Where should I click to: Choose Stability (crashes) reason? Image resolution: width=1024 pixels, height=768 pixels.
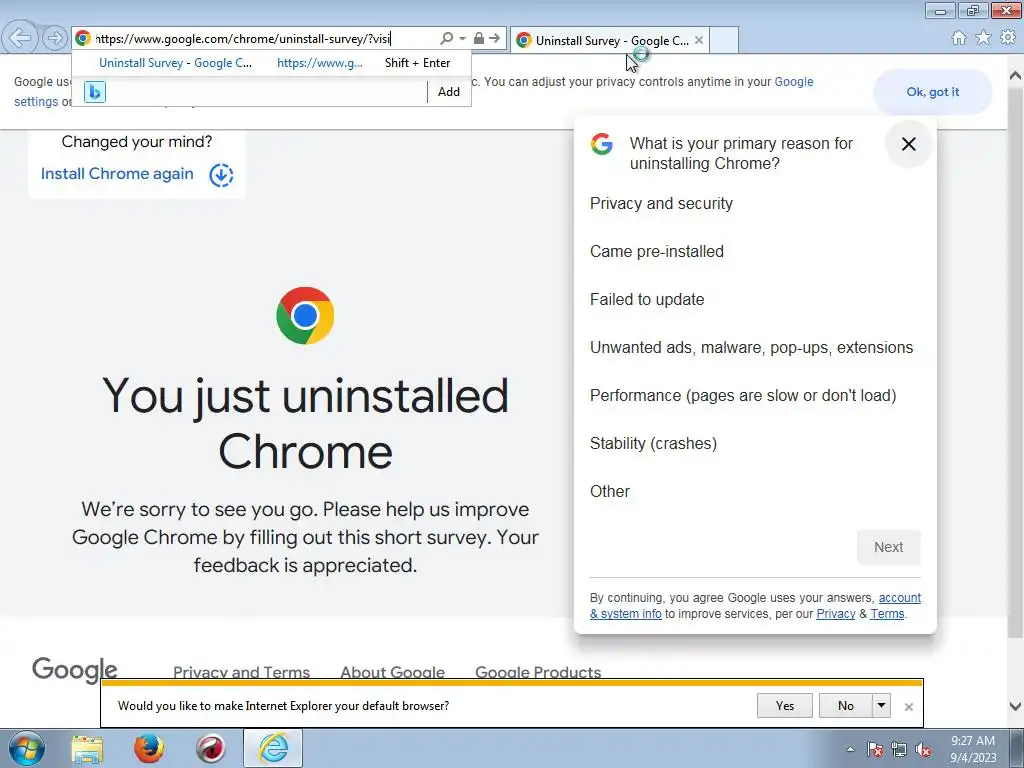coord(653,443)
